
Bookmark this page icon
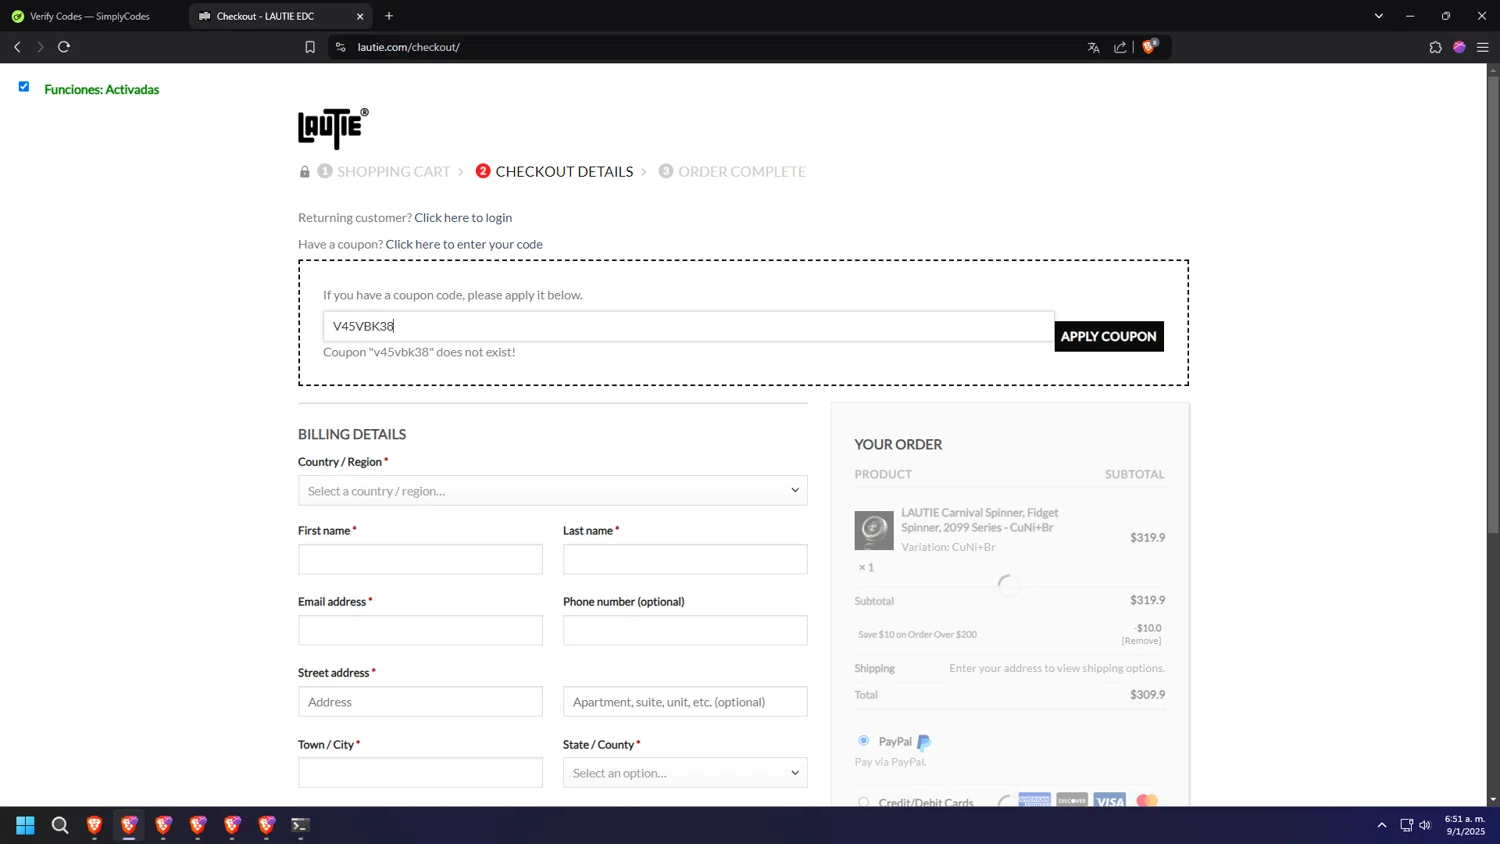pos(310,47)
